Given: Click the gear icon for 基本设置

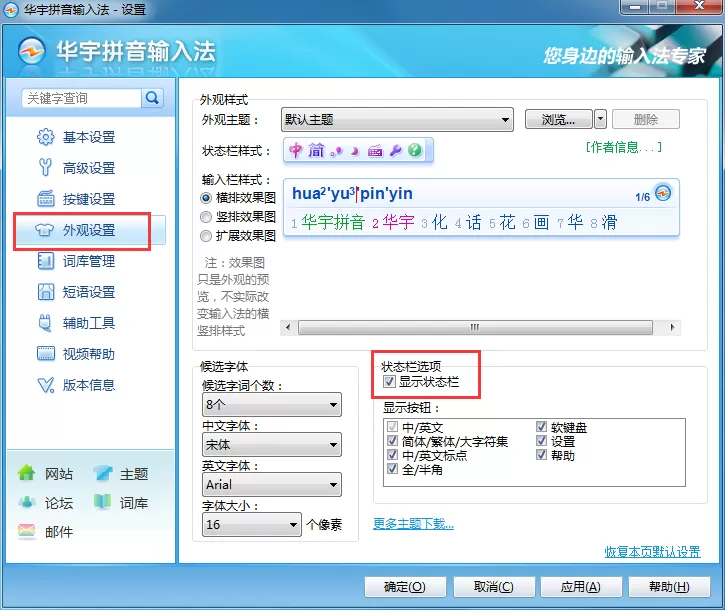Looking at the screenshot, I should pos(45,137).
